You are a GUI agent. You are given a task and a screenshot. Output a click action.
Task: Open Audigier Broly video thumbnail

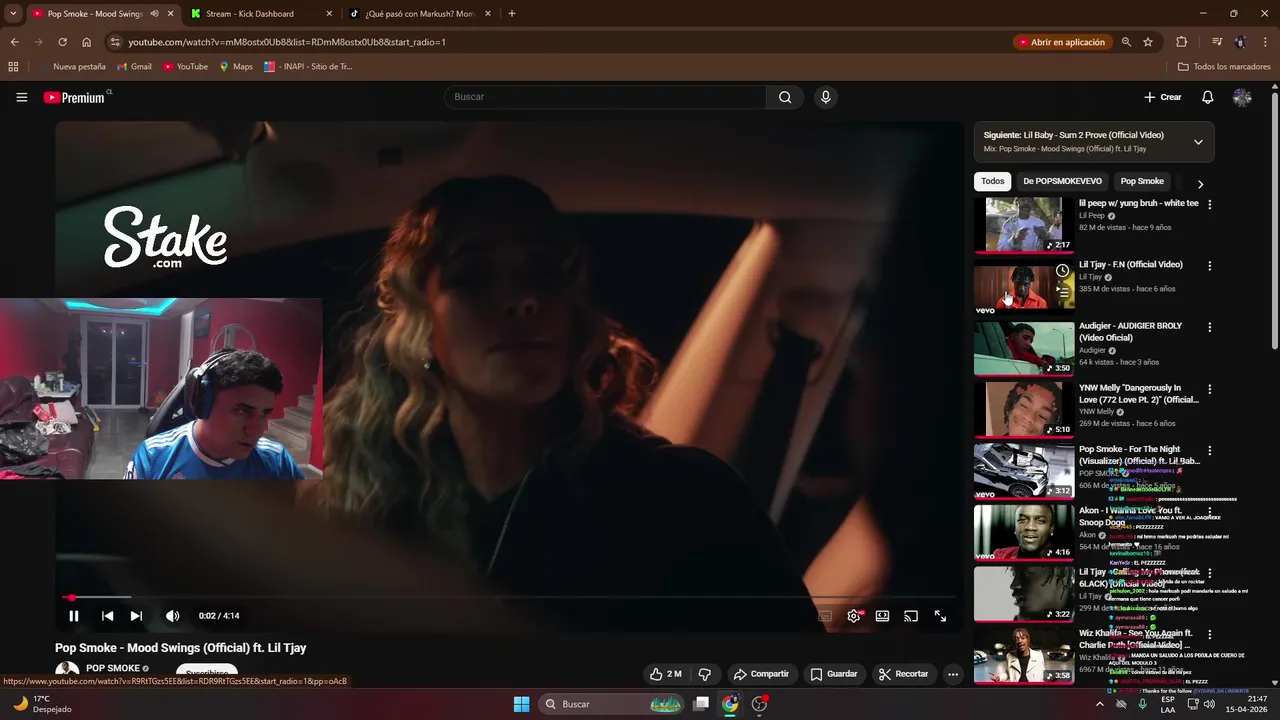click(x=1024, y=348)
